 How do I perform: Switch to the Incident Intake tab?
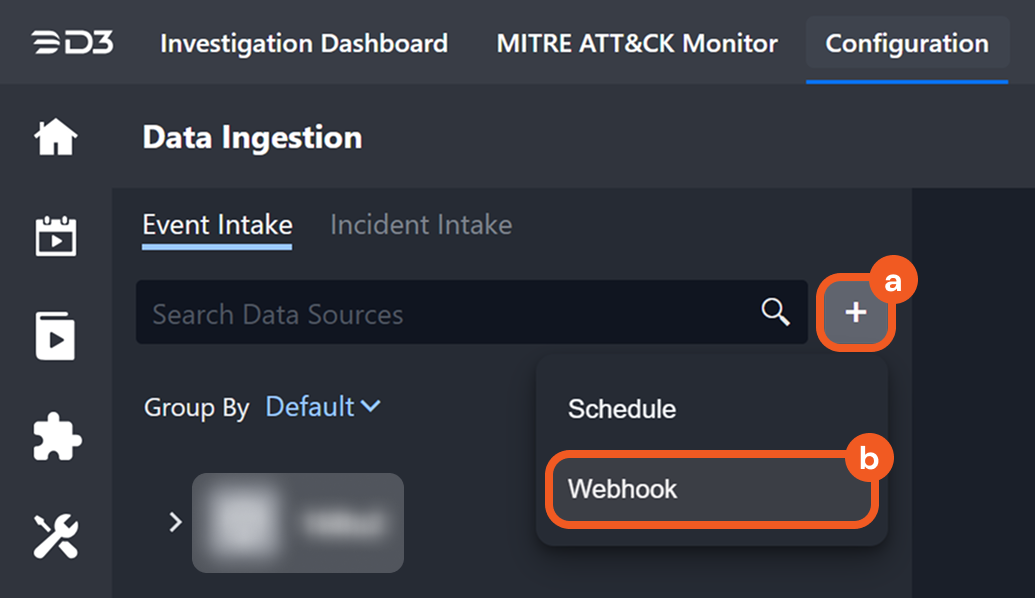421,224
